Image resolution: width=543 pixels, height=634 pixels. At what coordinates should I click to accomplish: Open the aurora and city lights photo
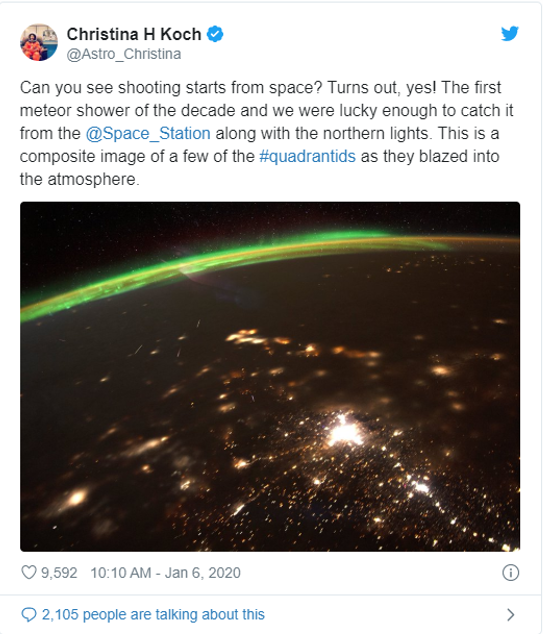point(270,376)
